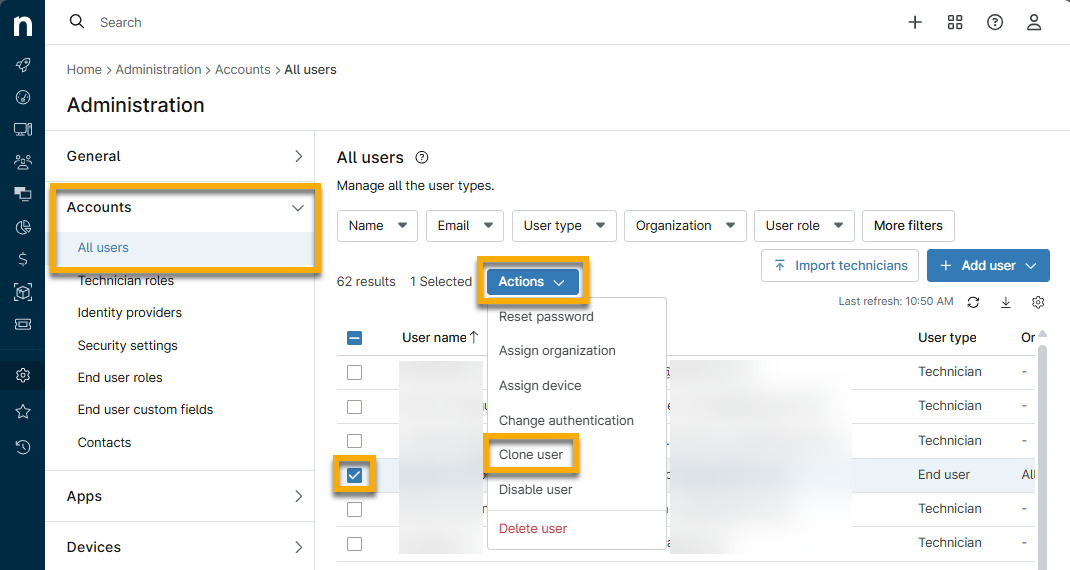Screen dimensions: 1070x570
Task: Uncheck the selected End user row checkbox
Action: [354, 475]
